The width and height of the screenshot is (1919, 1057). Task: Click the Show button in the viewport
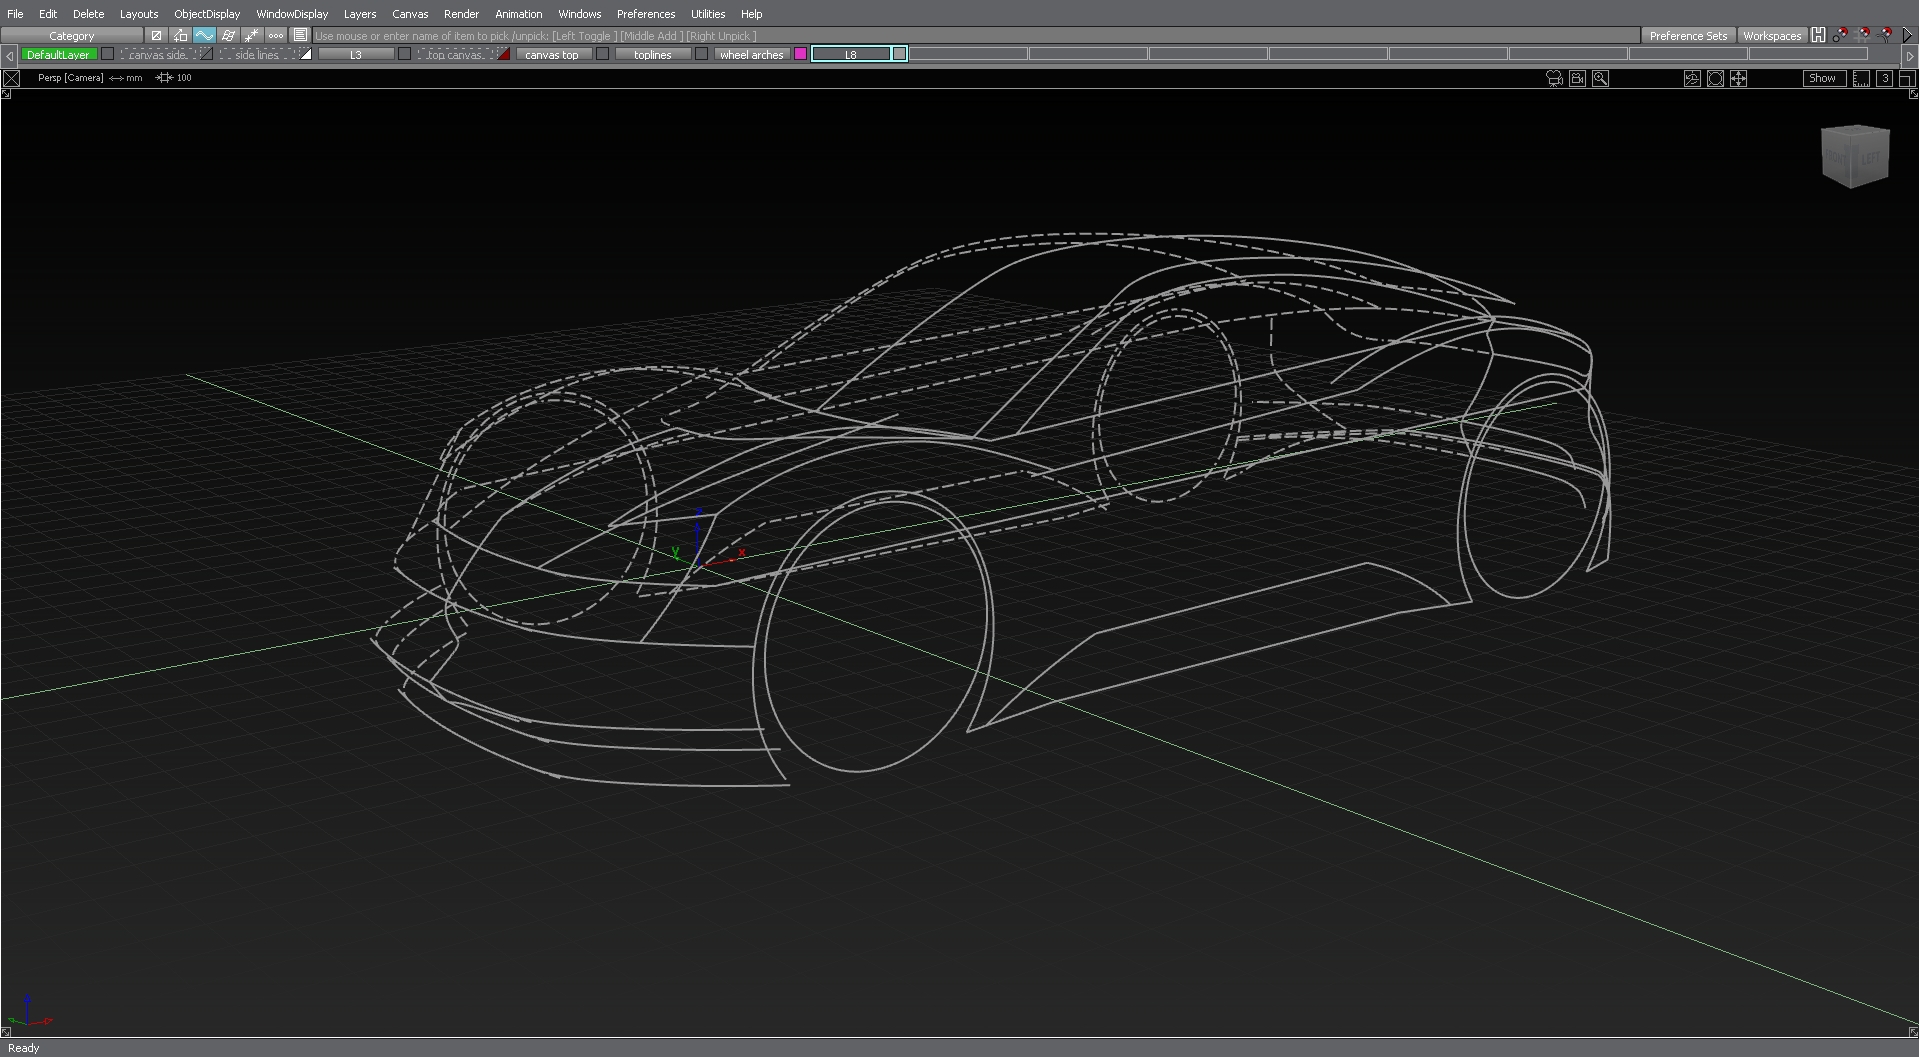(1823, 78)
